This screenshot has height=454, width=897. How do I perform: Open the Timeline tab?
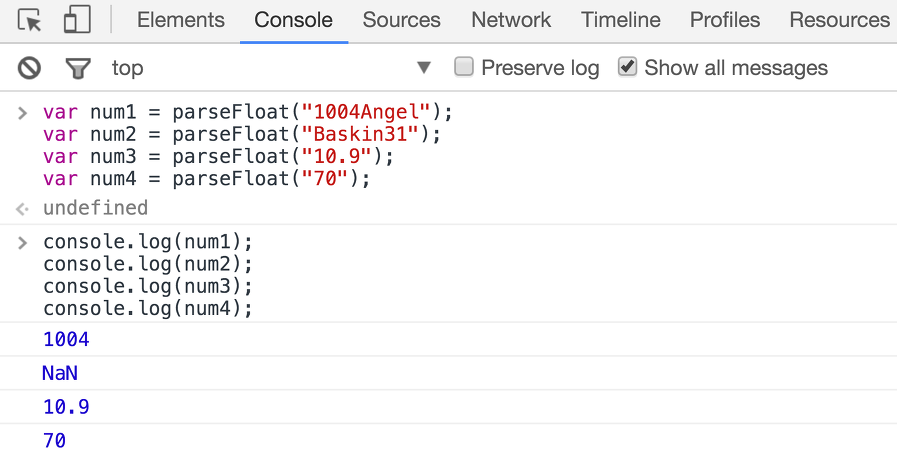point(620,20)
